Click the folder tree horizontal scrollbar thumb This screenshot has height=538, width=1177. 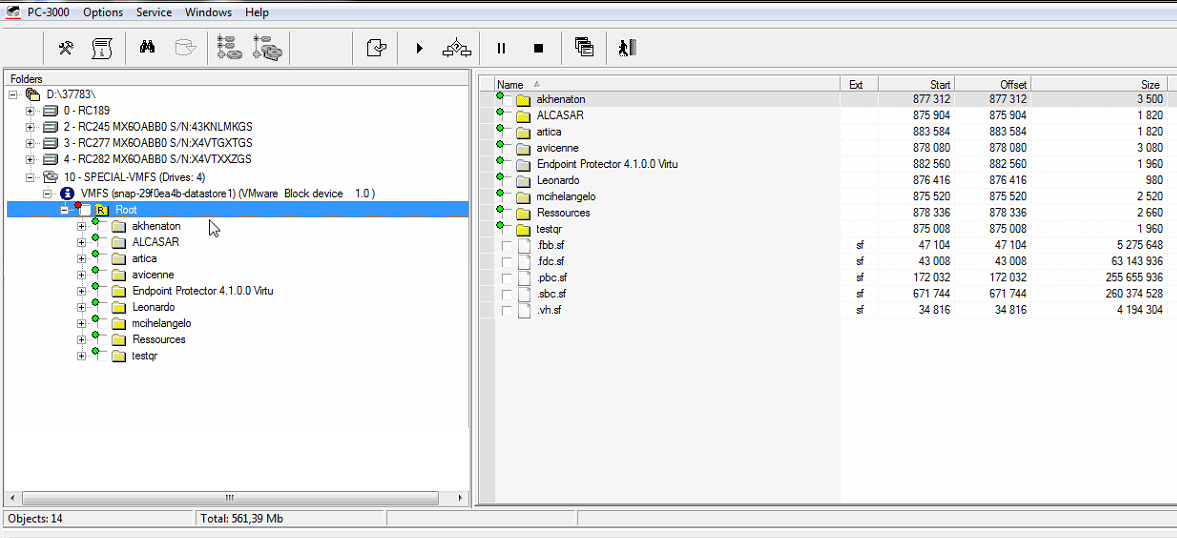click(229, 498)
